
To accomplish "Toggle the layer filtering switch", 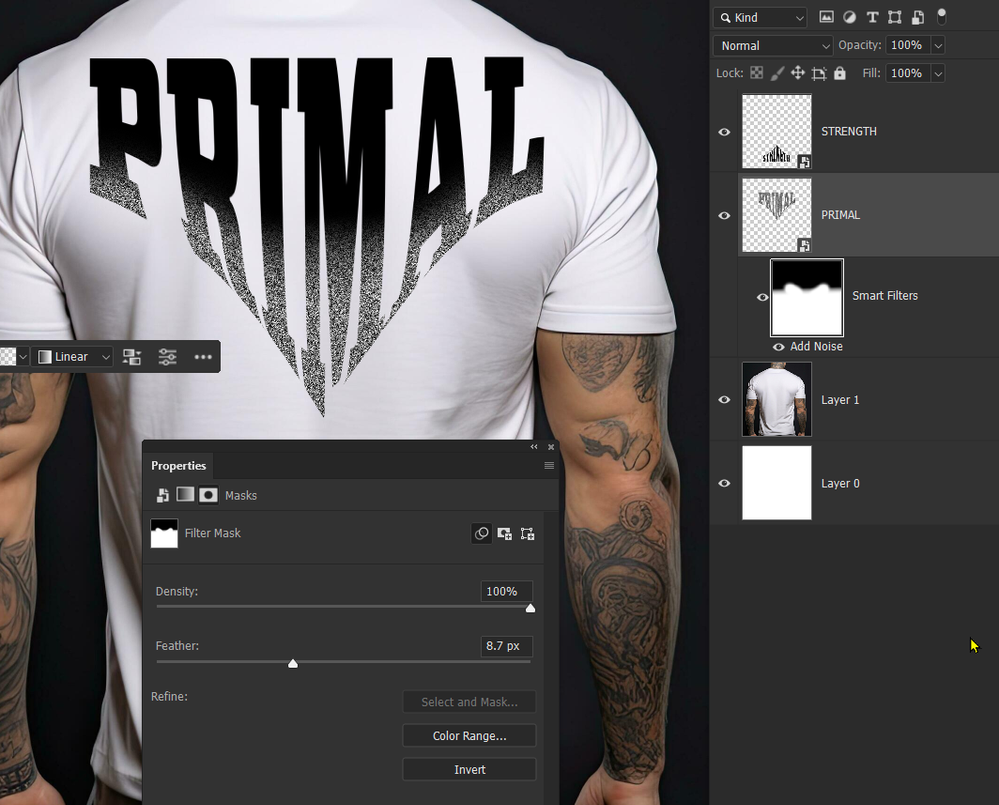I will pos(942,17).
